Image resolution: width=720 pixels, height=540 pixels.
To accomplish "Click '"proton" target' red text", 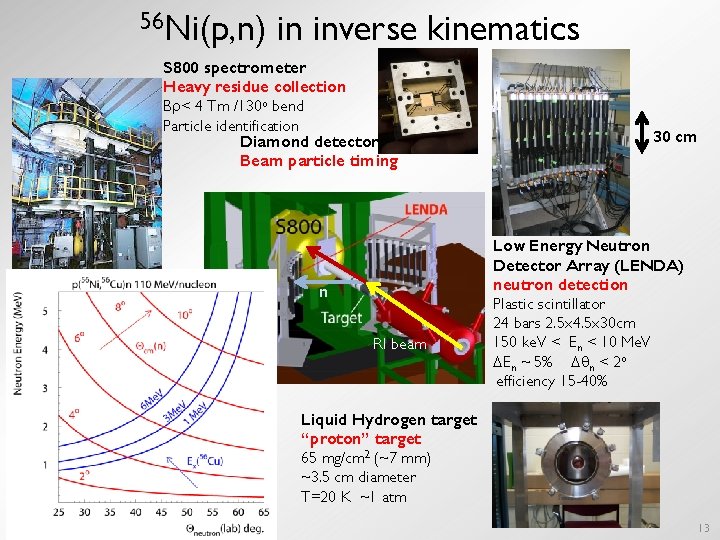I will pos(360,439).
